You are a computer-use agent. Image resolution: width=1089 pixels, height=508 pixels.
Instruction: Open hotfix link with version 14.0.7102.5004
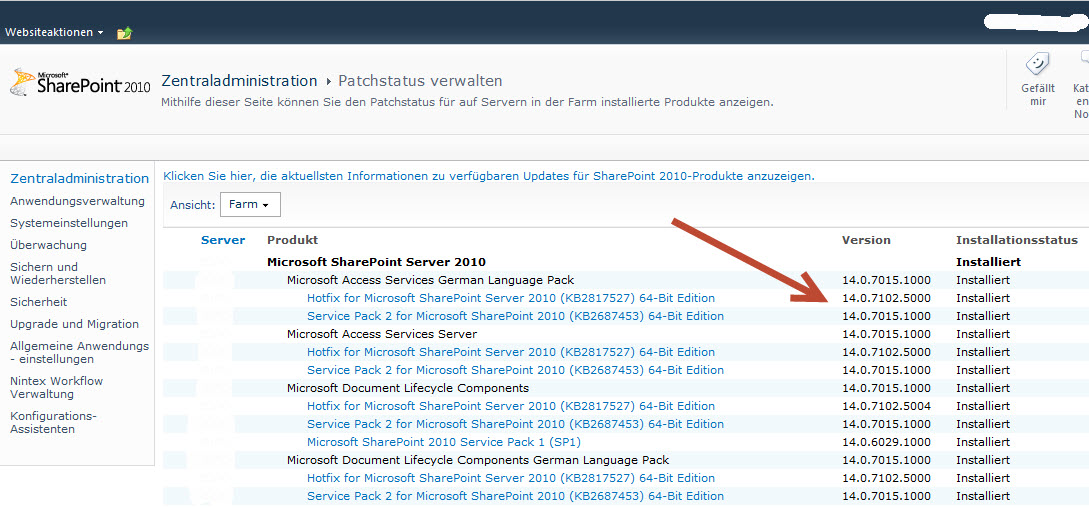coord(510,407)
